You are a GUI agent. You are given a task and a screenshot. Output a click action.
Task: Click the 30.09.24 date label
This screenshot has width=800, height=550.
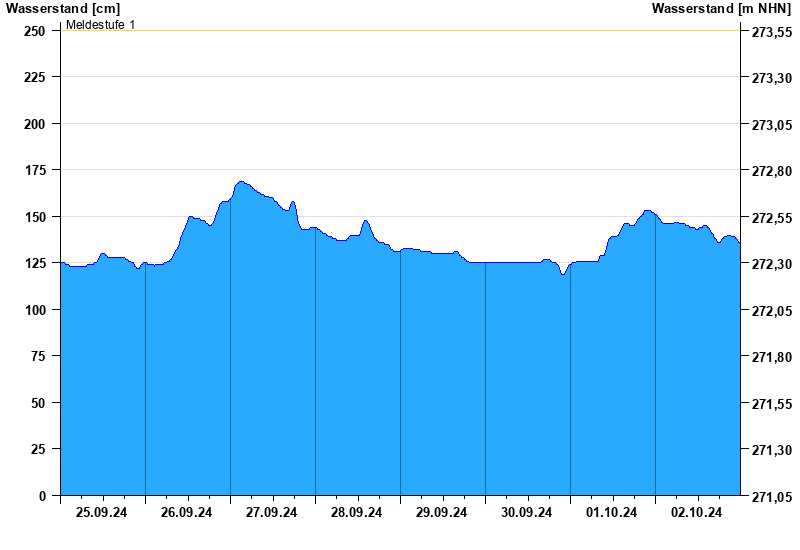(x=527, y=513)
